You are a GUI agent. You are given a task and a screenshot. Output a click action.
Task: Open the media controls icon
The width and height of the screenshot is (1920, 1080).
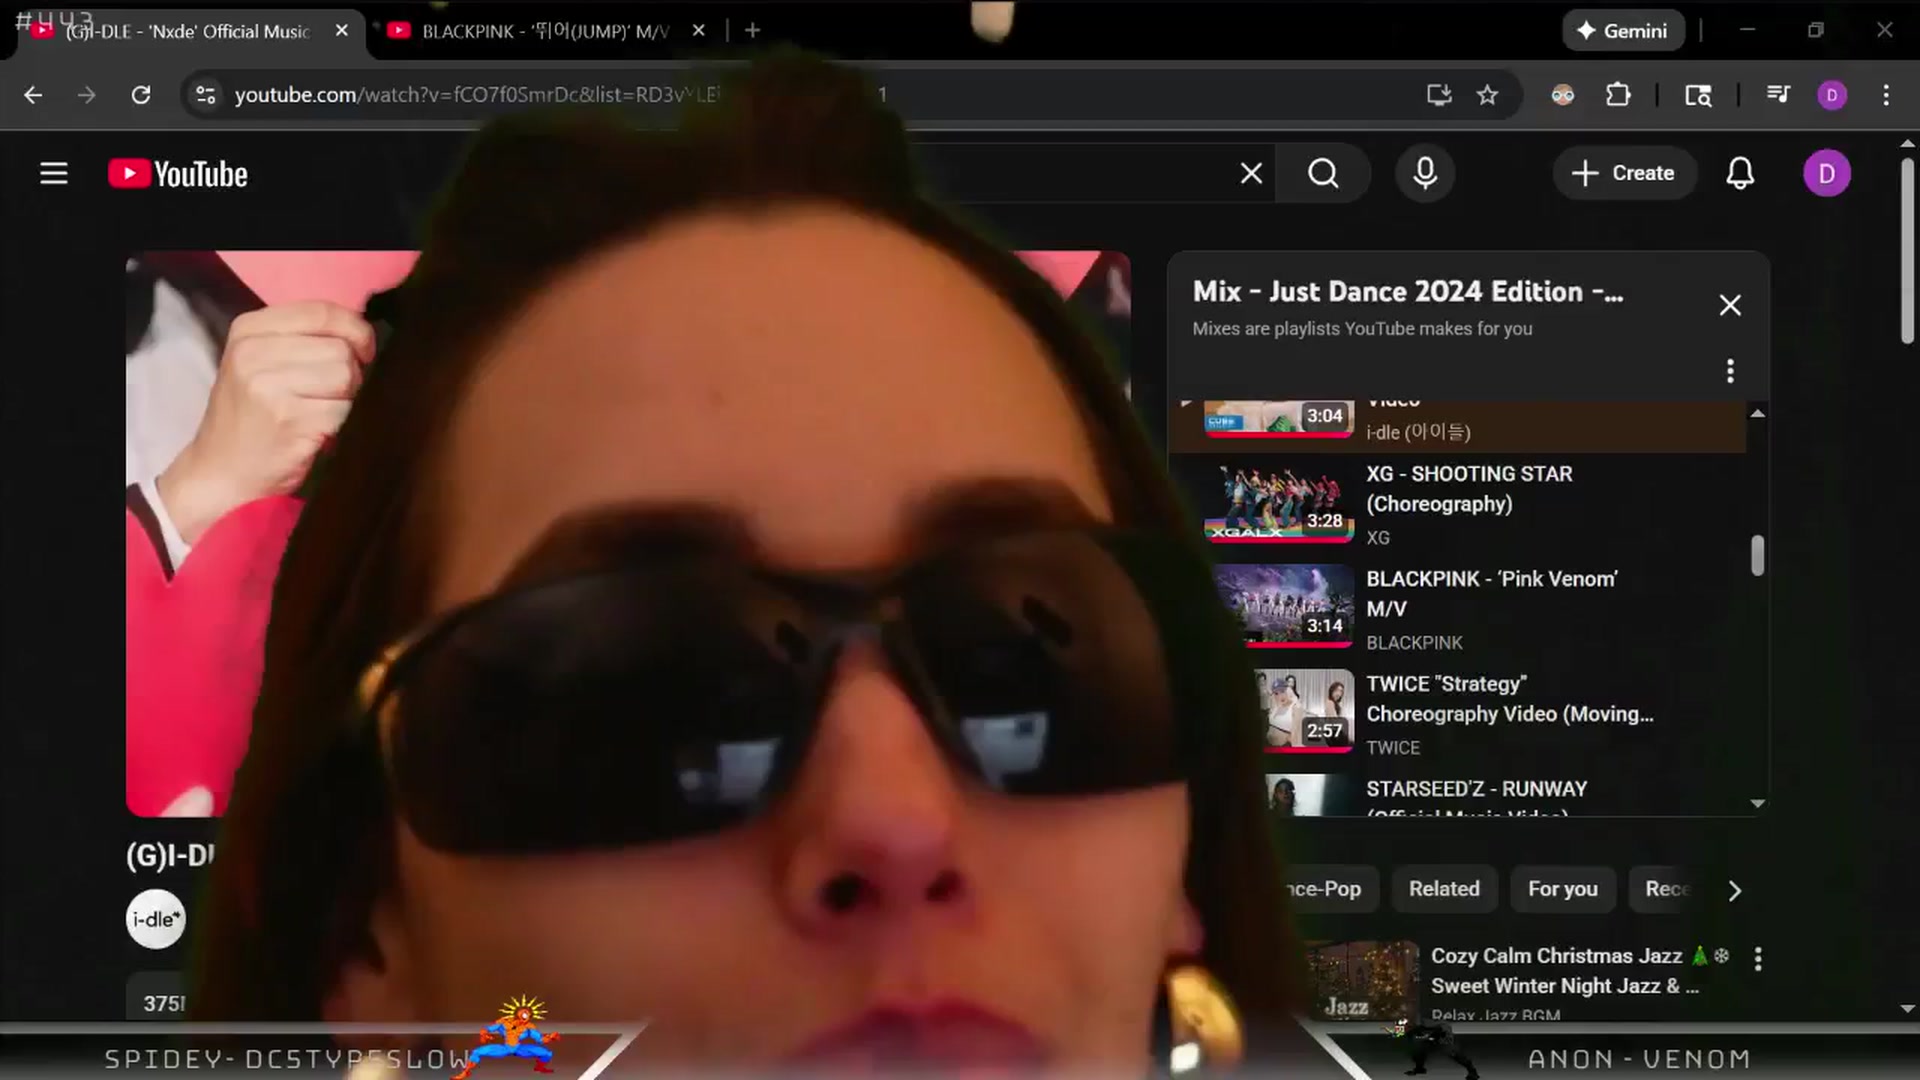[x=1778, y=95]
